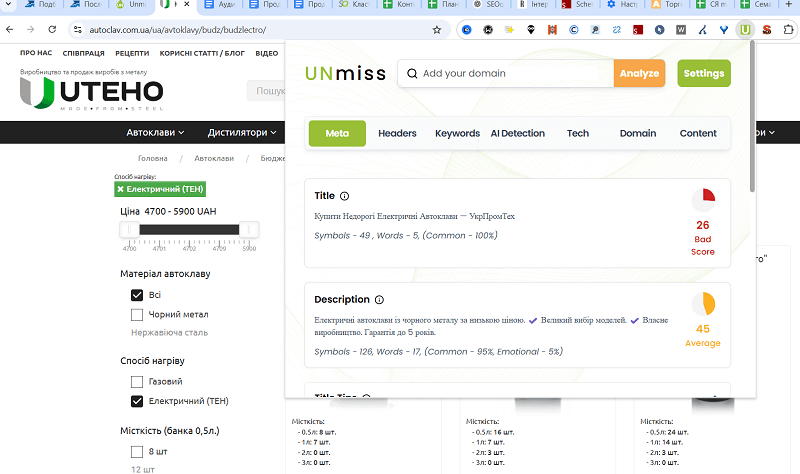Click the blue chain-link extension icon
The width and height of the screenshot is (800, 474).
616,30
